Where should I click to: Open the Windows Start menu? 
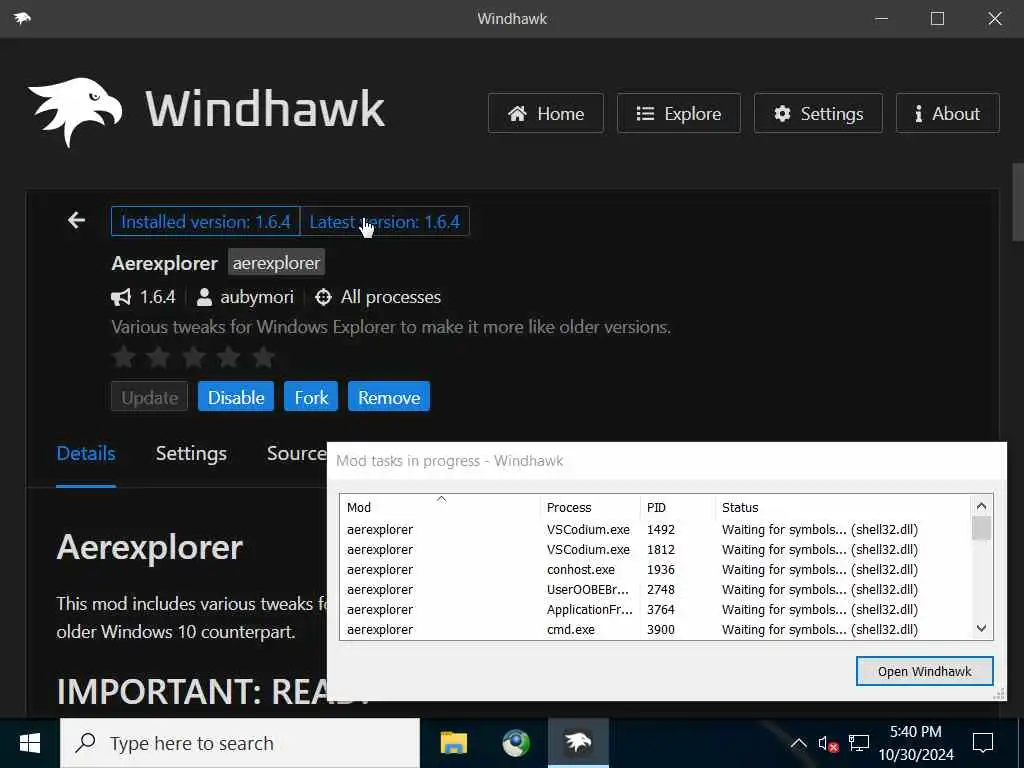tap(29, 743)
